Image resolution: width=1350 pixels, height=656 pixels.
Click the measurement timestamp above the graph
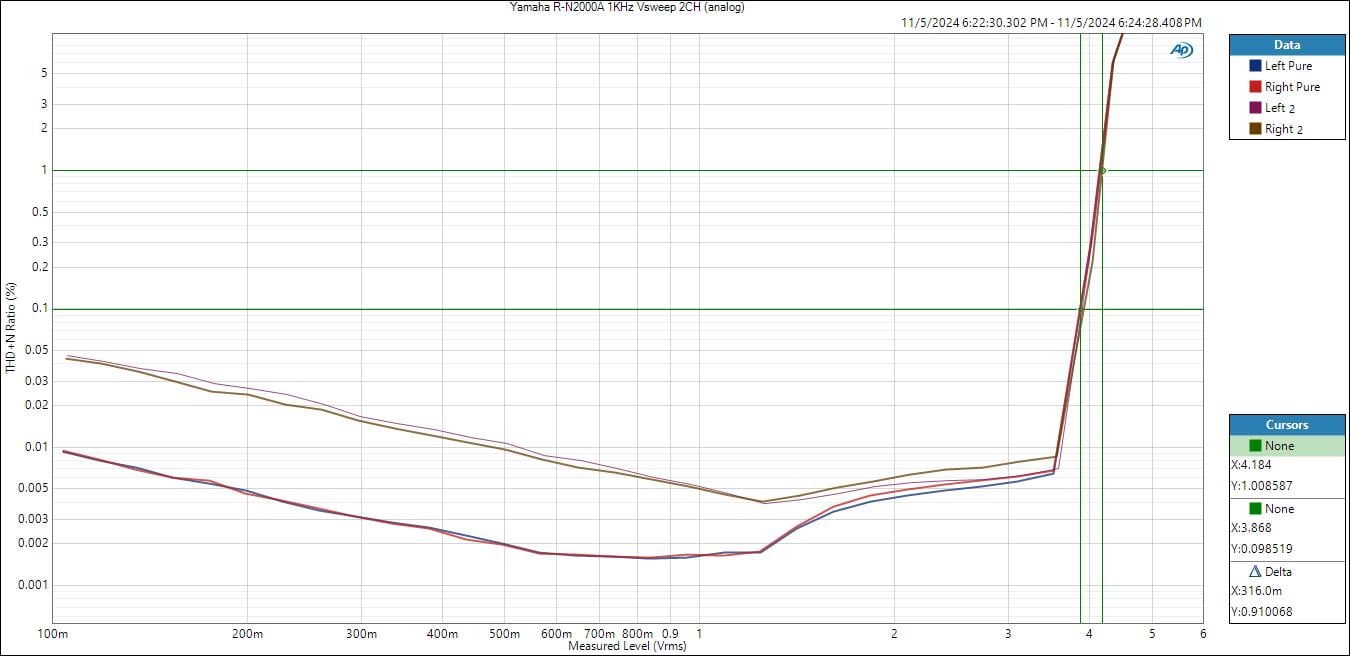[1051, 22]
